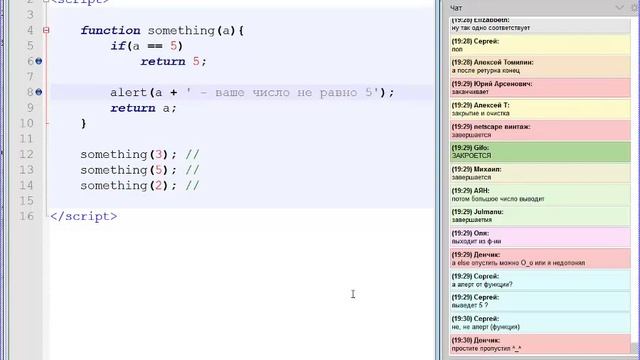Viewport: 640px width, 360px height.
Task: Select the chat message from Алексей Томилин
Action: [x=540, y=66]
